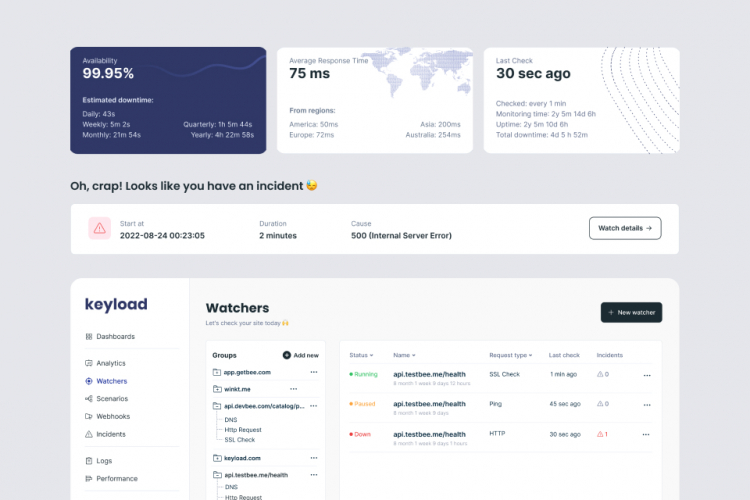Click the Availability 99.95% card
This screenshot has width=750, height=500.
tap(168, 100)
